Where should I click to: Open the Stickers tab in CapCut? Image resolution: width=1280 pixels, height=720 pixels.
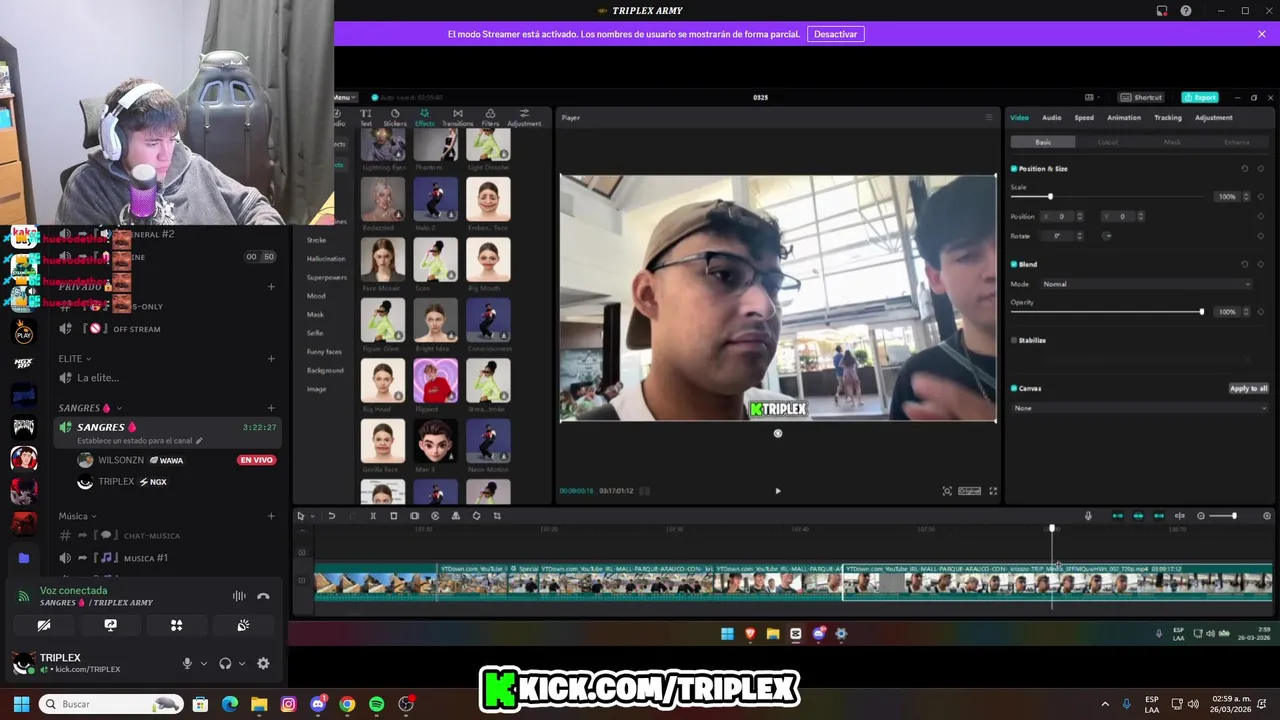395,117
